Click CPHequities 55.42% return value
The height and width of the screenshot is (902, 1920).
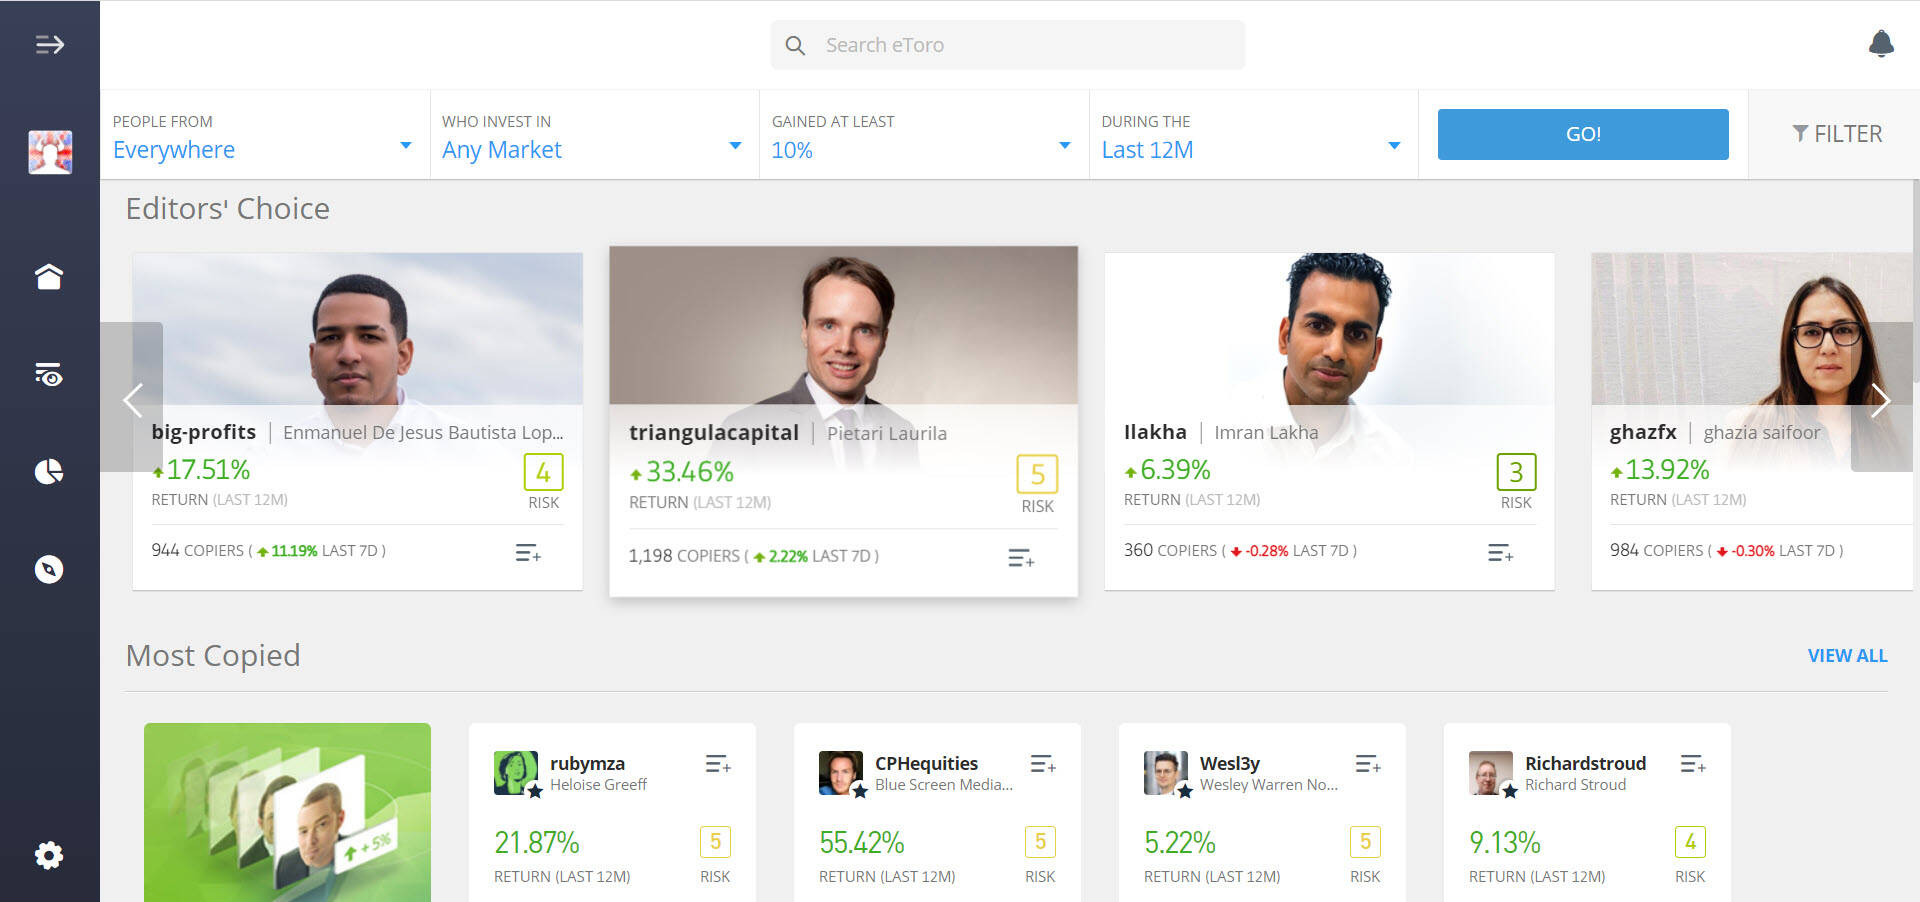(x=862, y=843)
